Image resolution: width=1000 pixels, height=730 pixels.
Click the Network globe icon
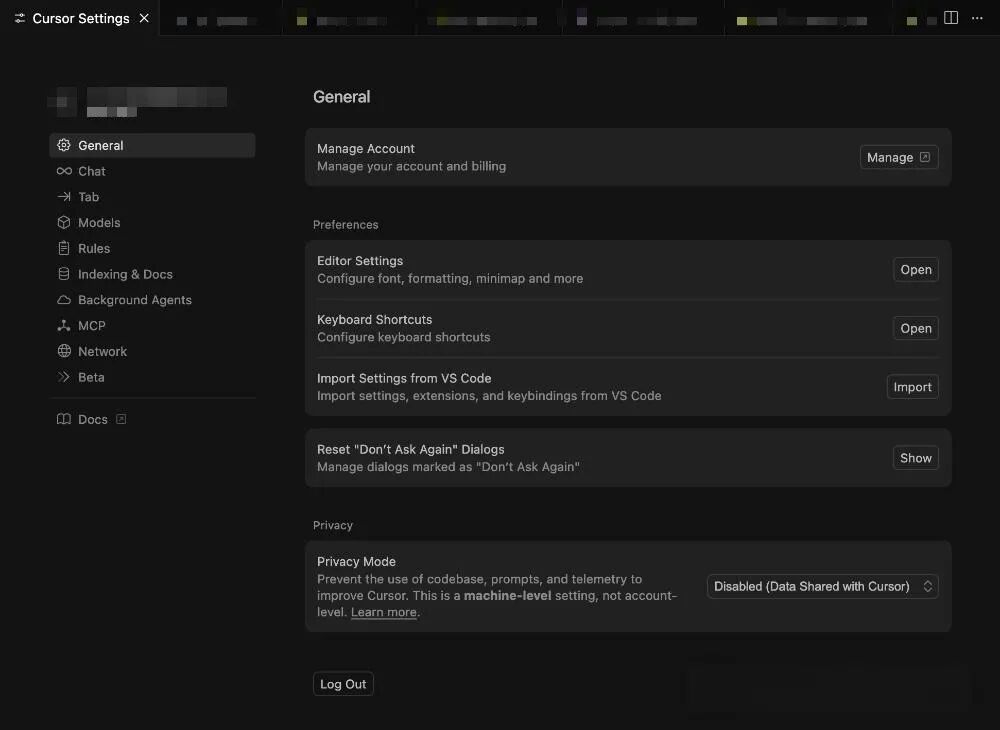click(64, 351)
